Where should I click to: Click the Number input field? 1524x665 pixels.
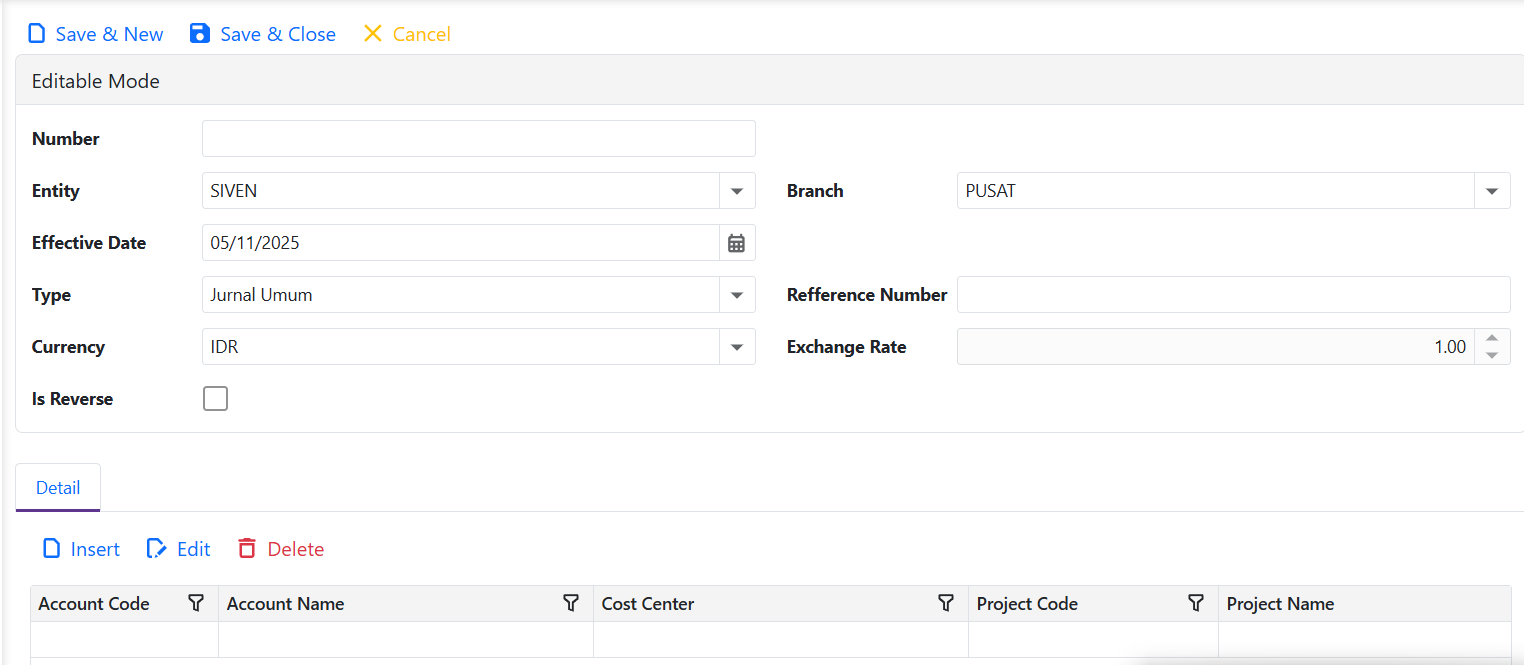click(x=479, y=139)
